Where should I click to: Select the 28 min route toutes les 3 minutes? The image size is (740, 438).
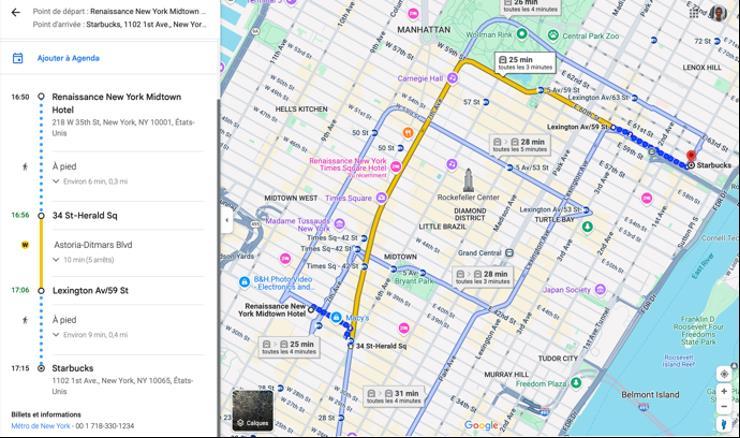482,277
